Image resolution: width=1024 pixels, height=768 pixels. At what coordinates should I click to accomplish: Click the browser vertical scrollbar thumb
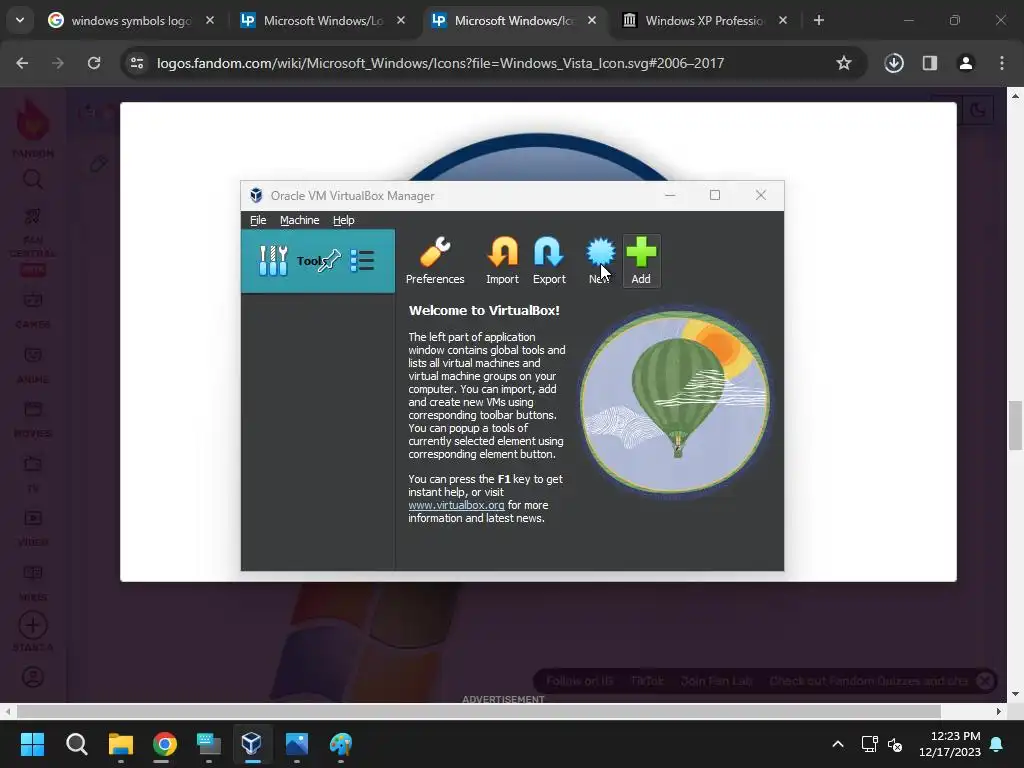[1015, 426]
